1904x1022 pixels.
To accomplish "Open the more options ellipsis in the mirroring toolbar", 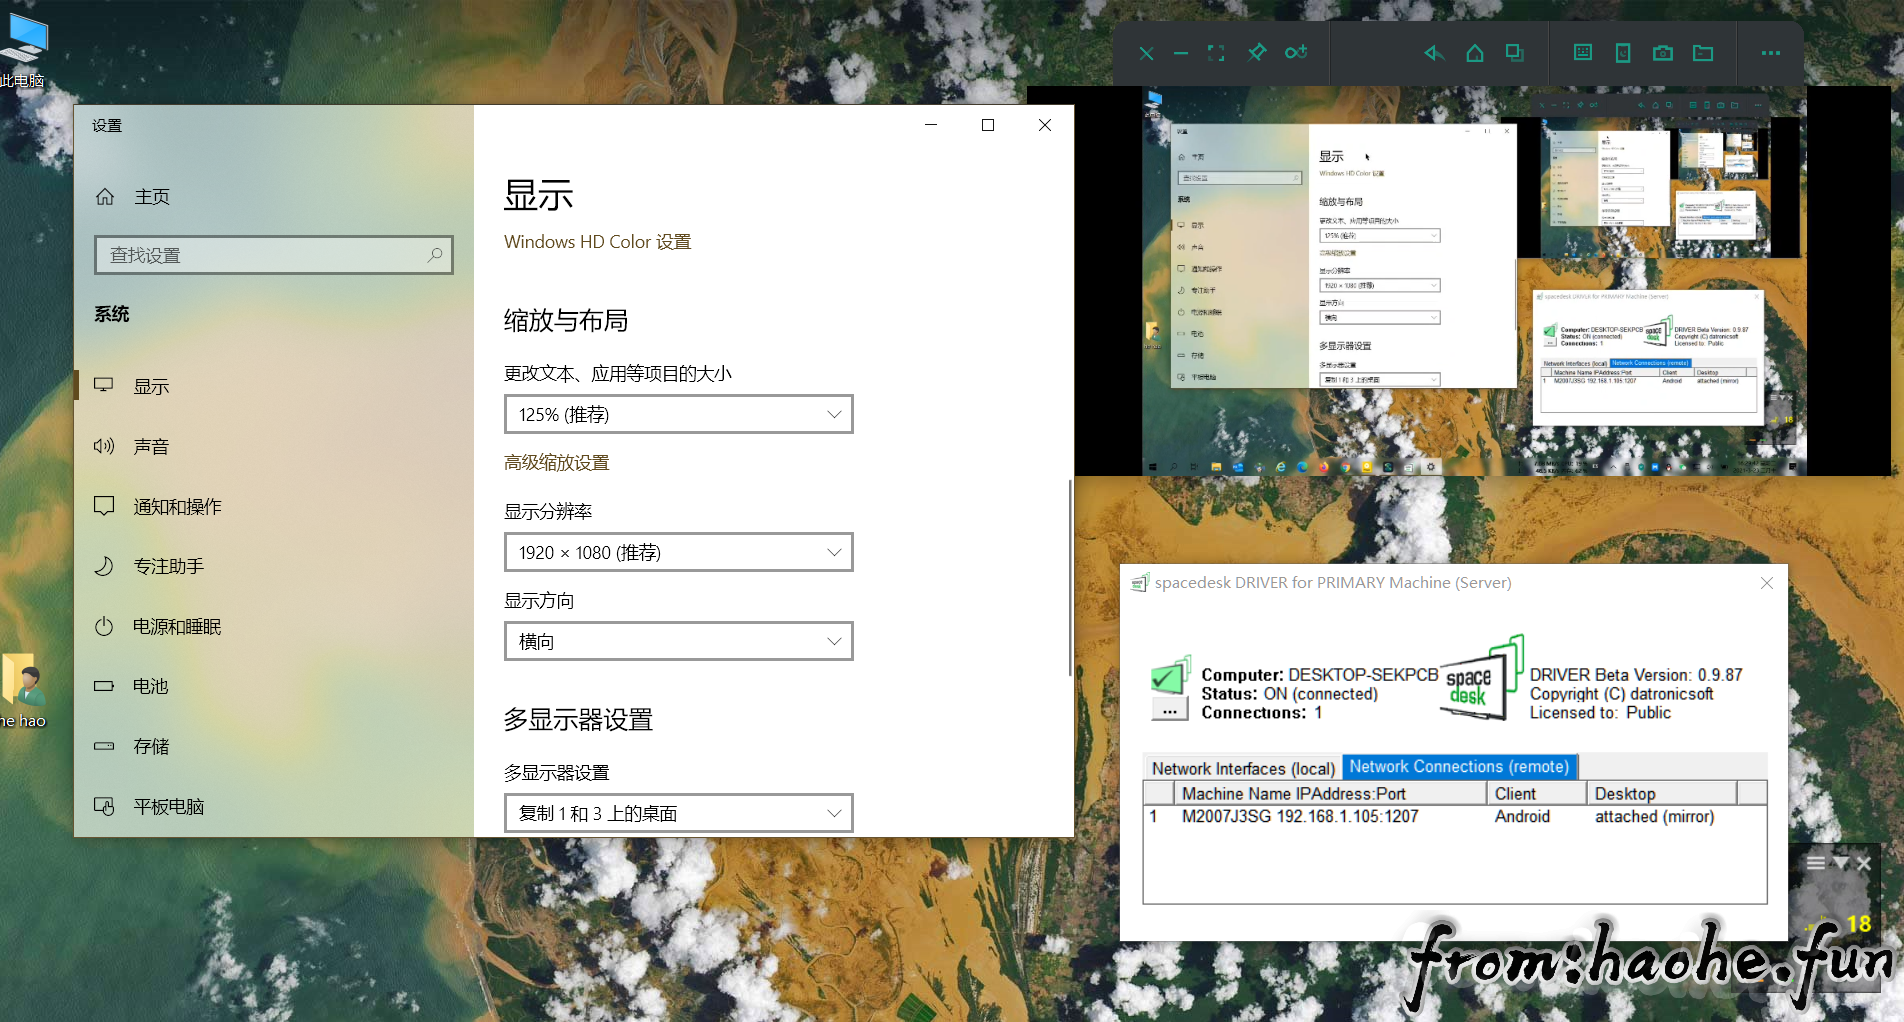I will 1771,53.
